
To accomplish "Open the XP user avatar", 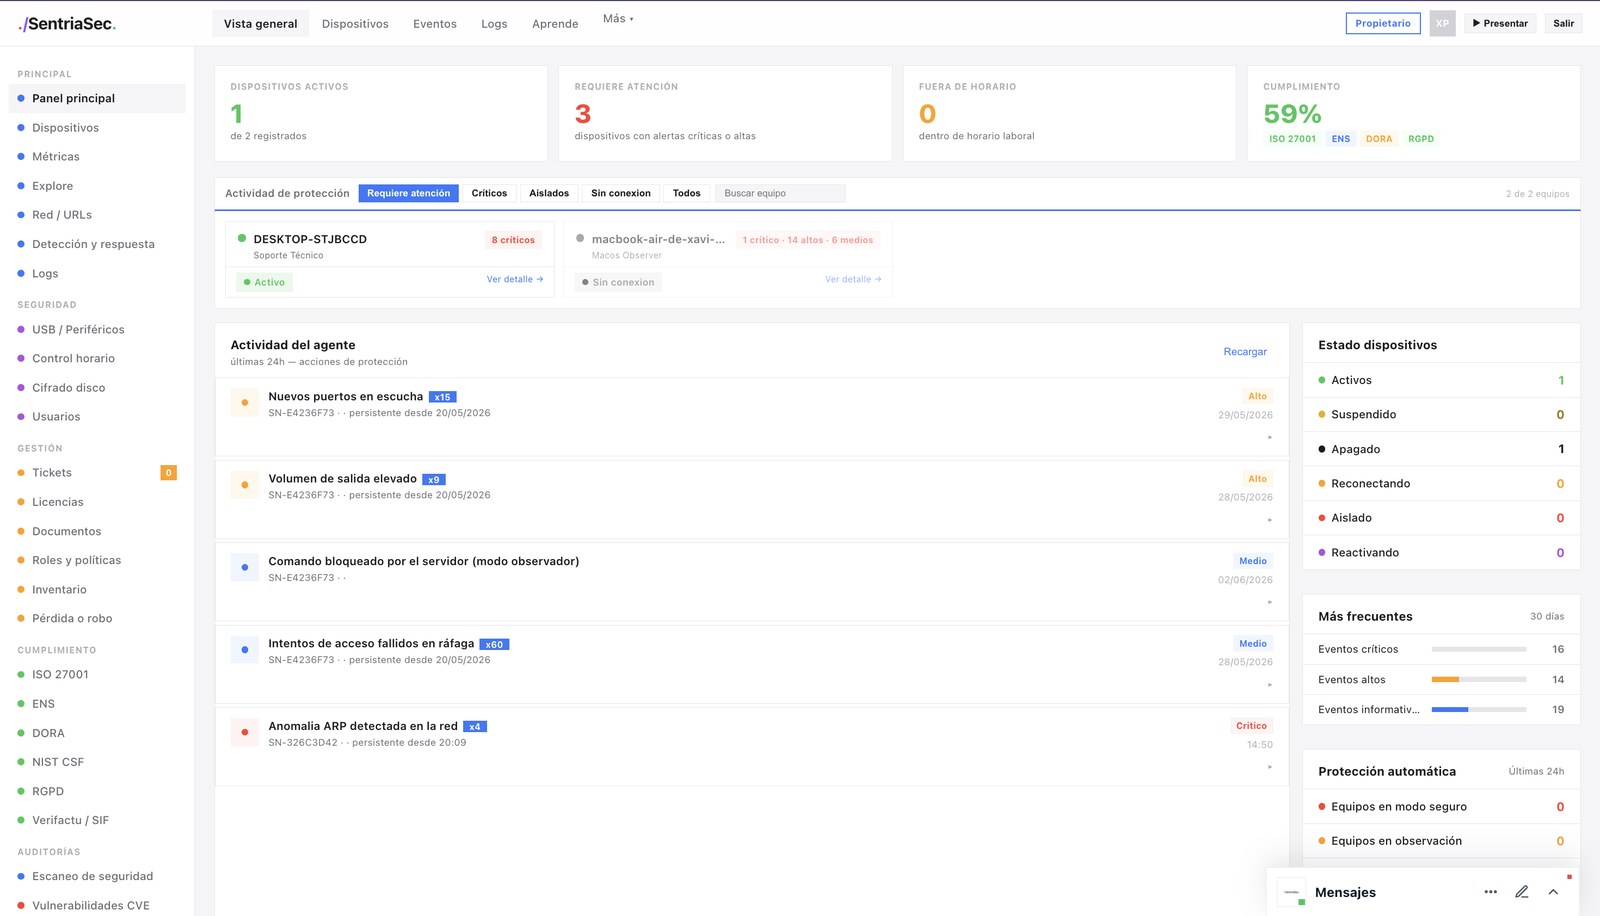I will coord(1442,23).
